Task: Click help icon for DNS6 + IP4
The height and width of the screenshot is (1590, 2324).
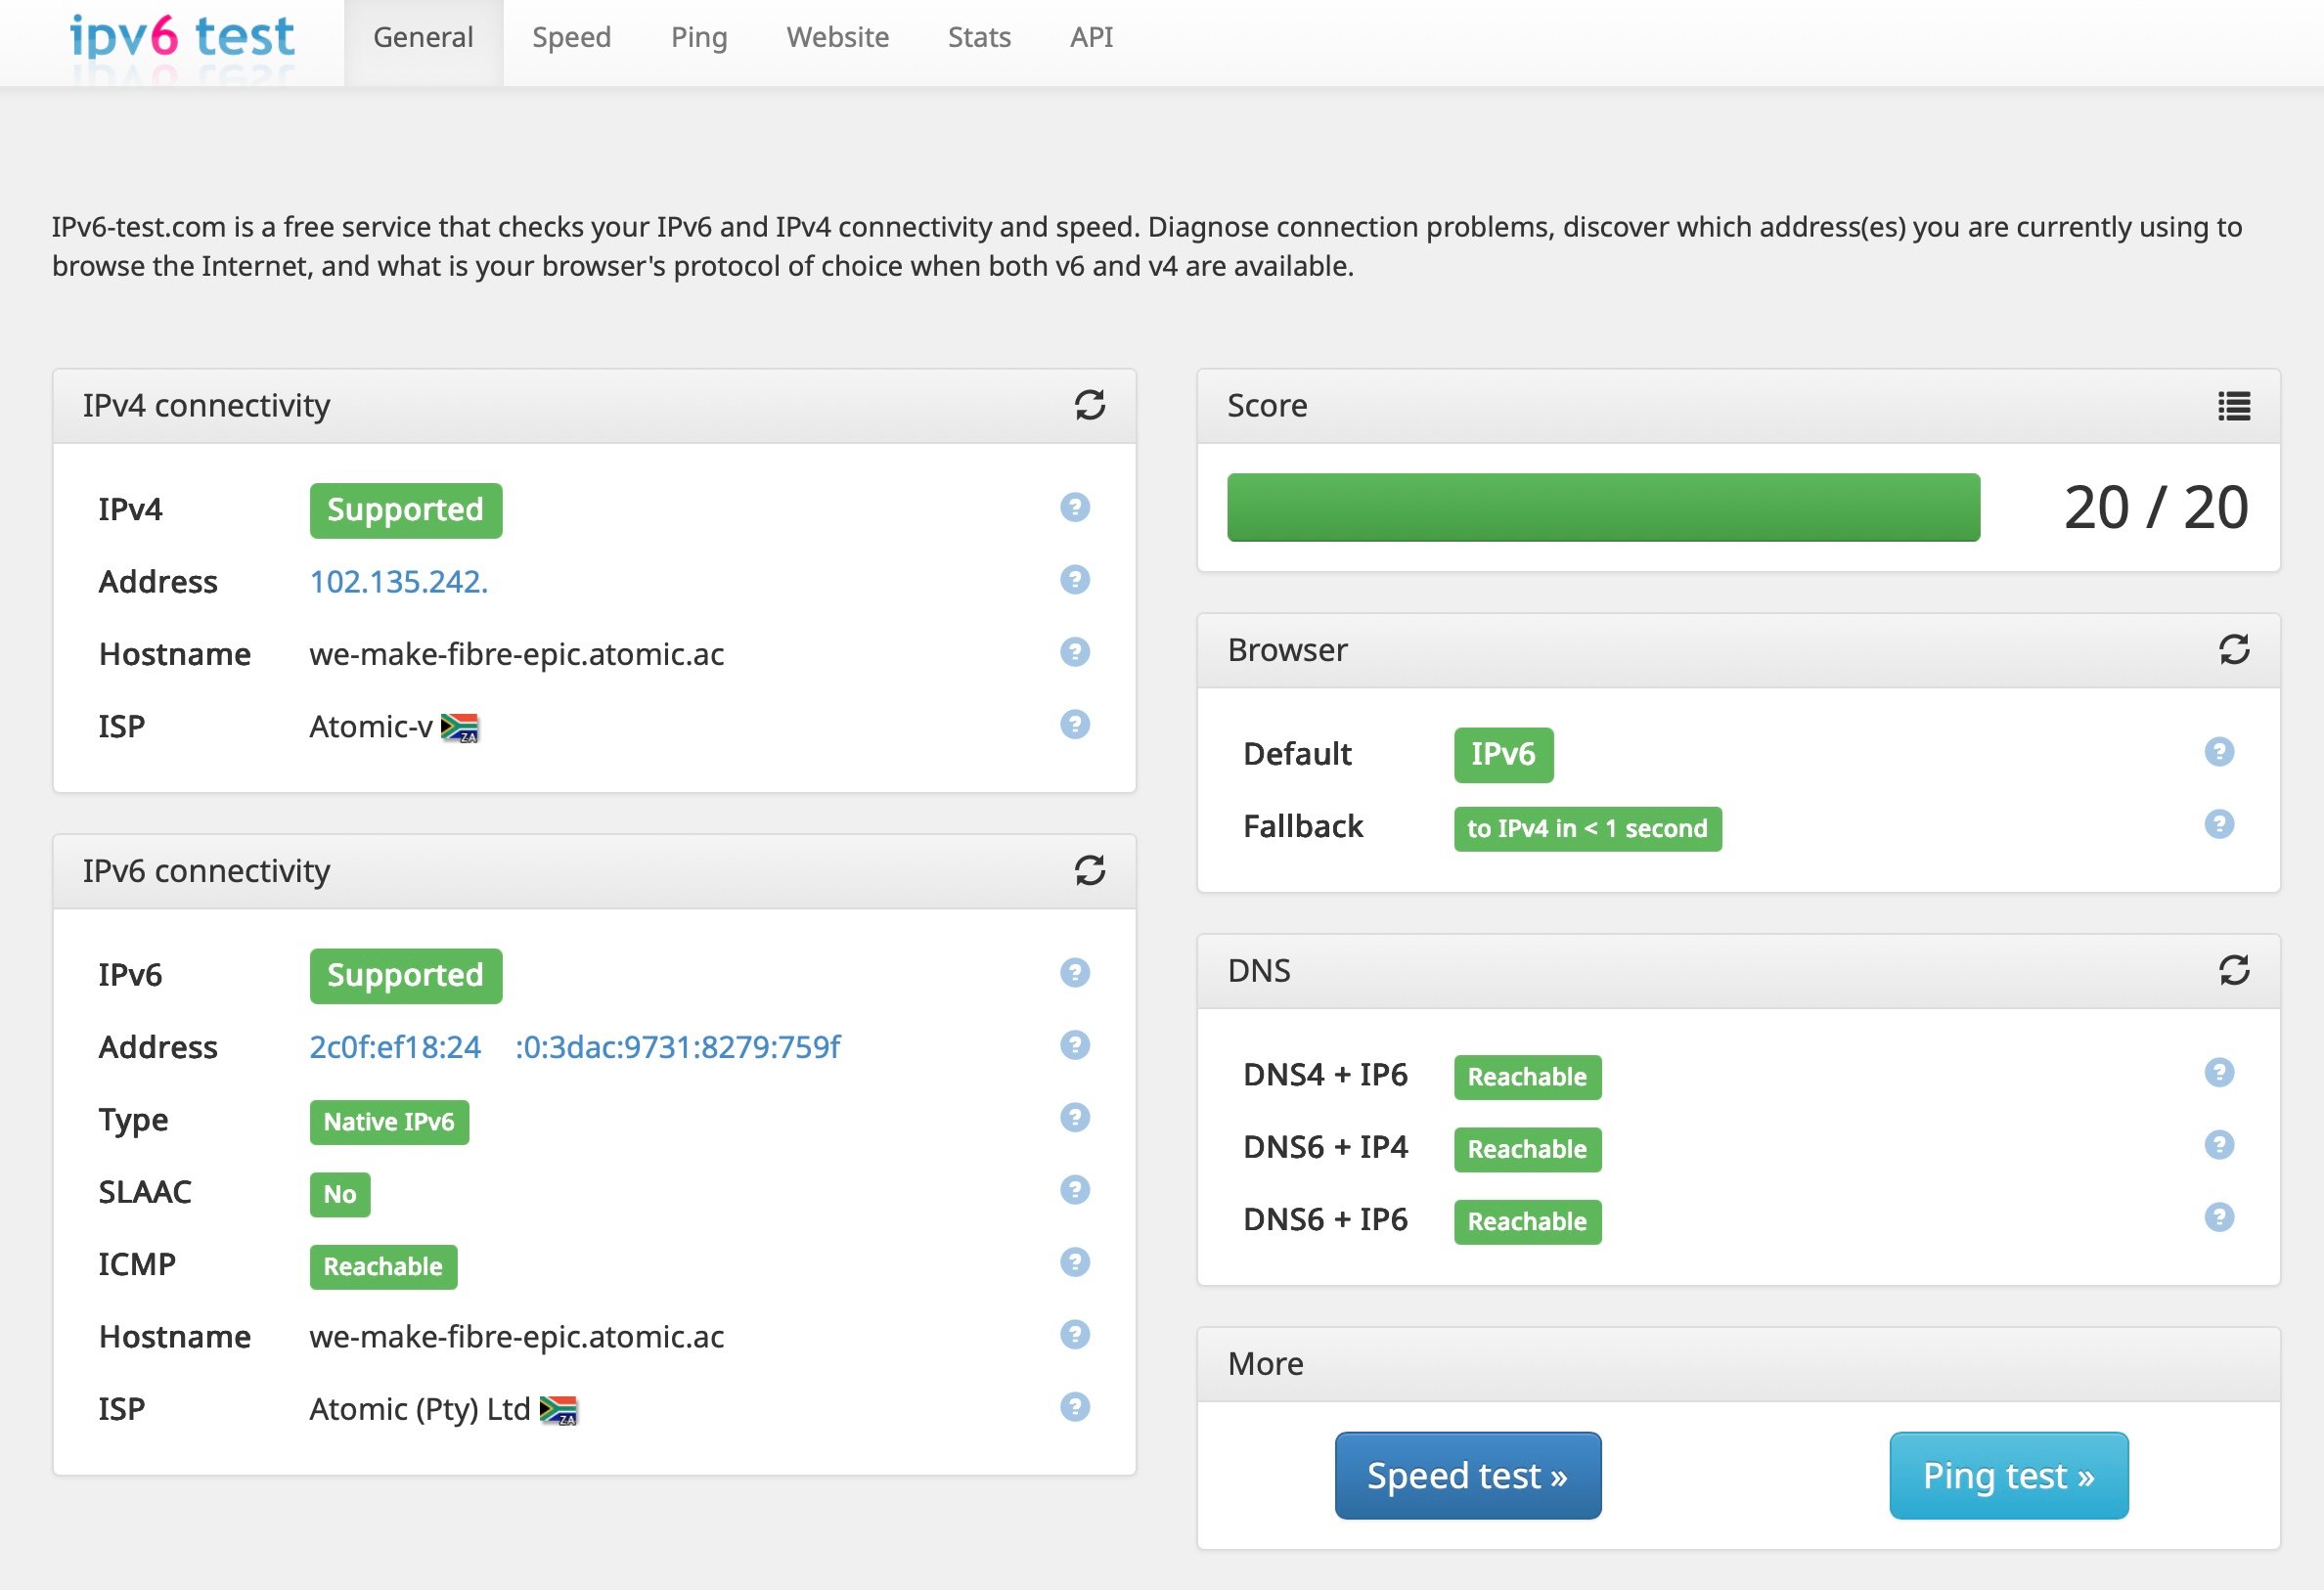Action: (x=2218, y=1145)
